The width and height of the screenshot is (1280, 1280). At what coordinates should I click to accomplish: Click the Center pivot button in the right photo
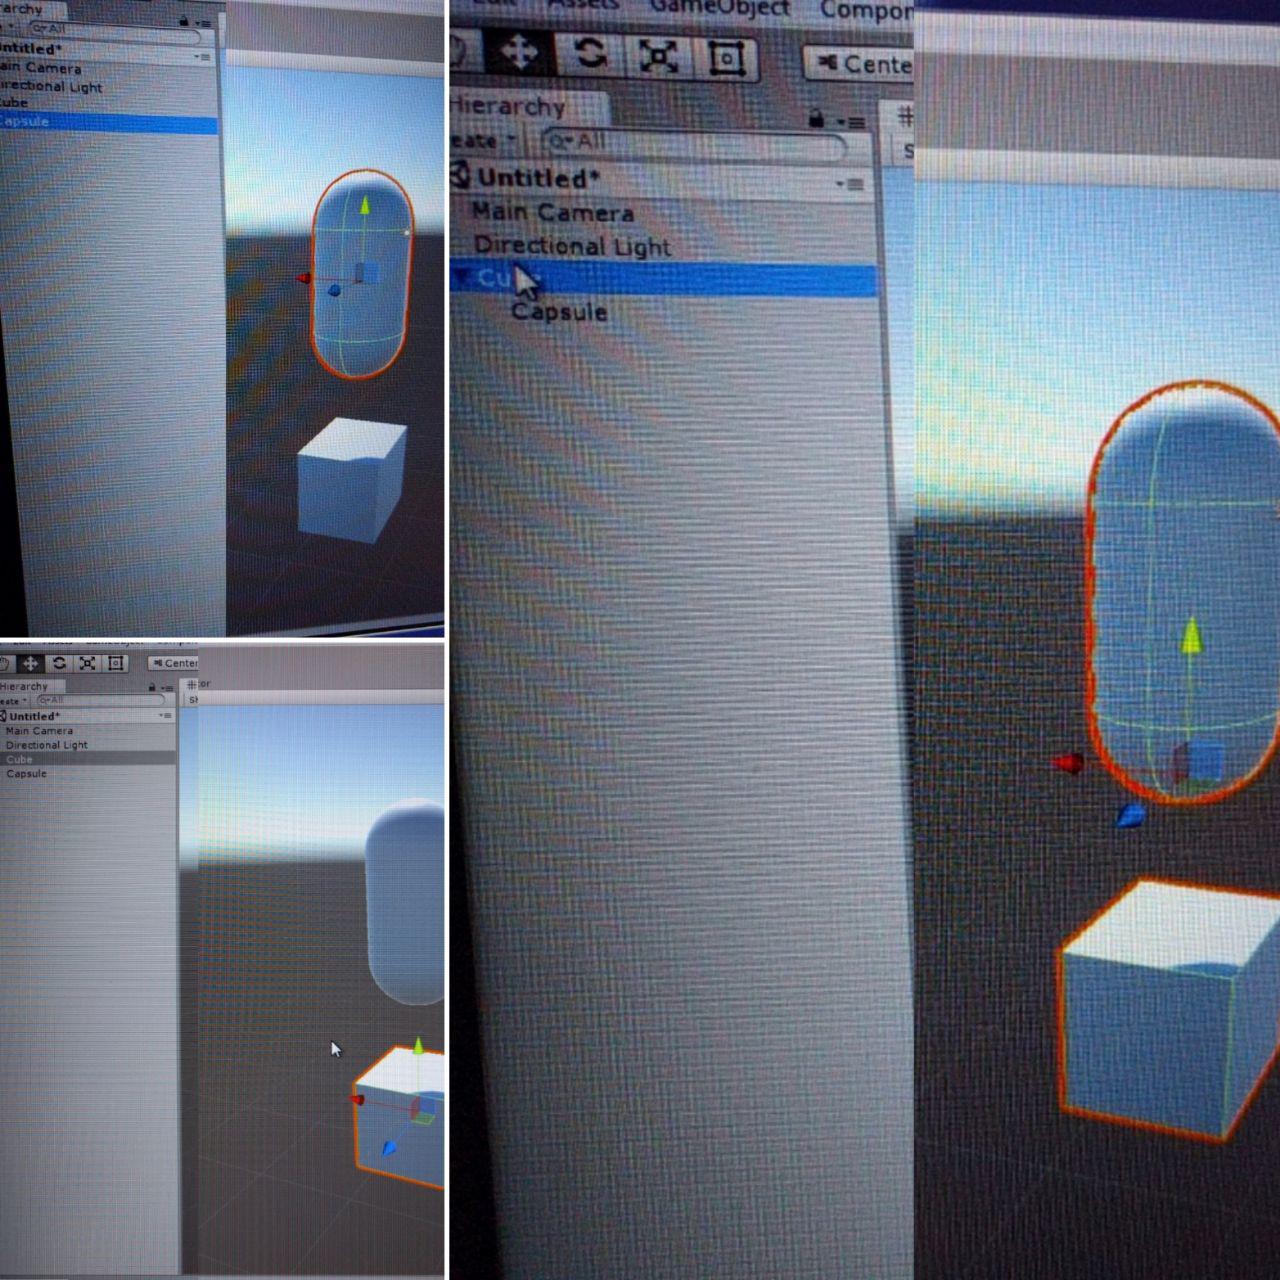(860, 64)
